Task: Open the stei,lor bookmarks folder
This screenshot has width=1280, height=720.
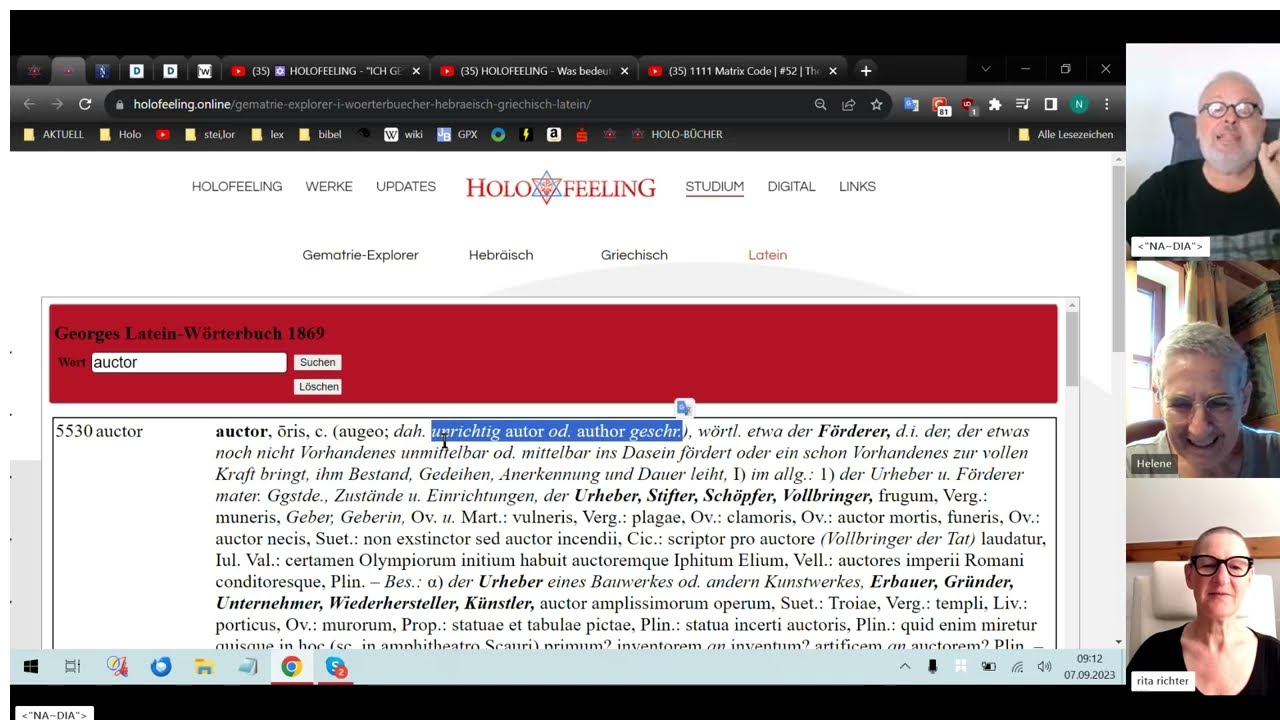Action: (209, 134)
